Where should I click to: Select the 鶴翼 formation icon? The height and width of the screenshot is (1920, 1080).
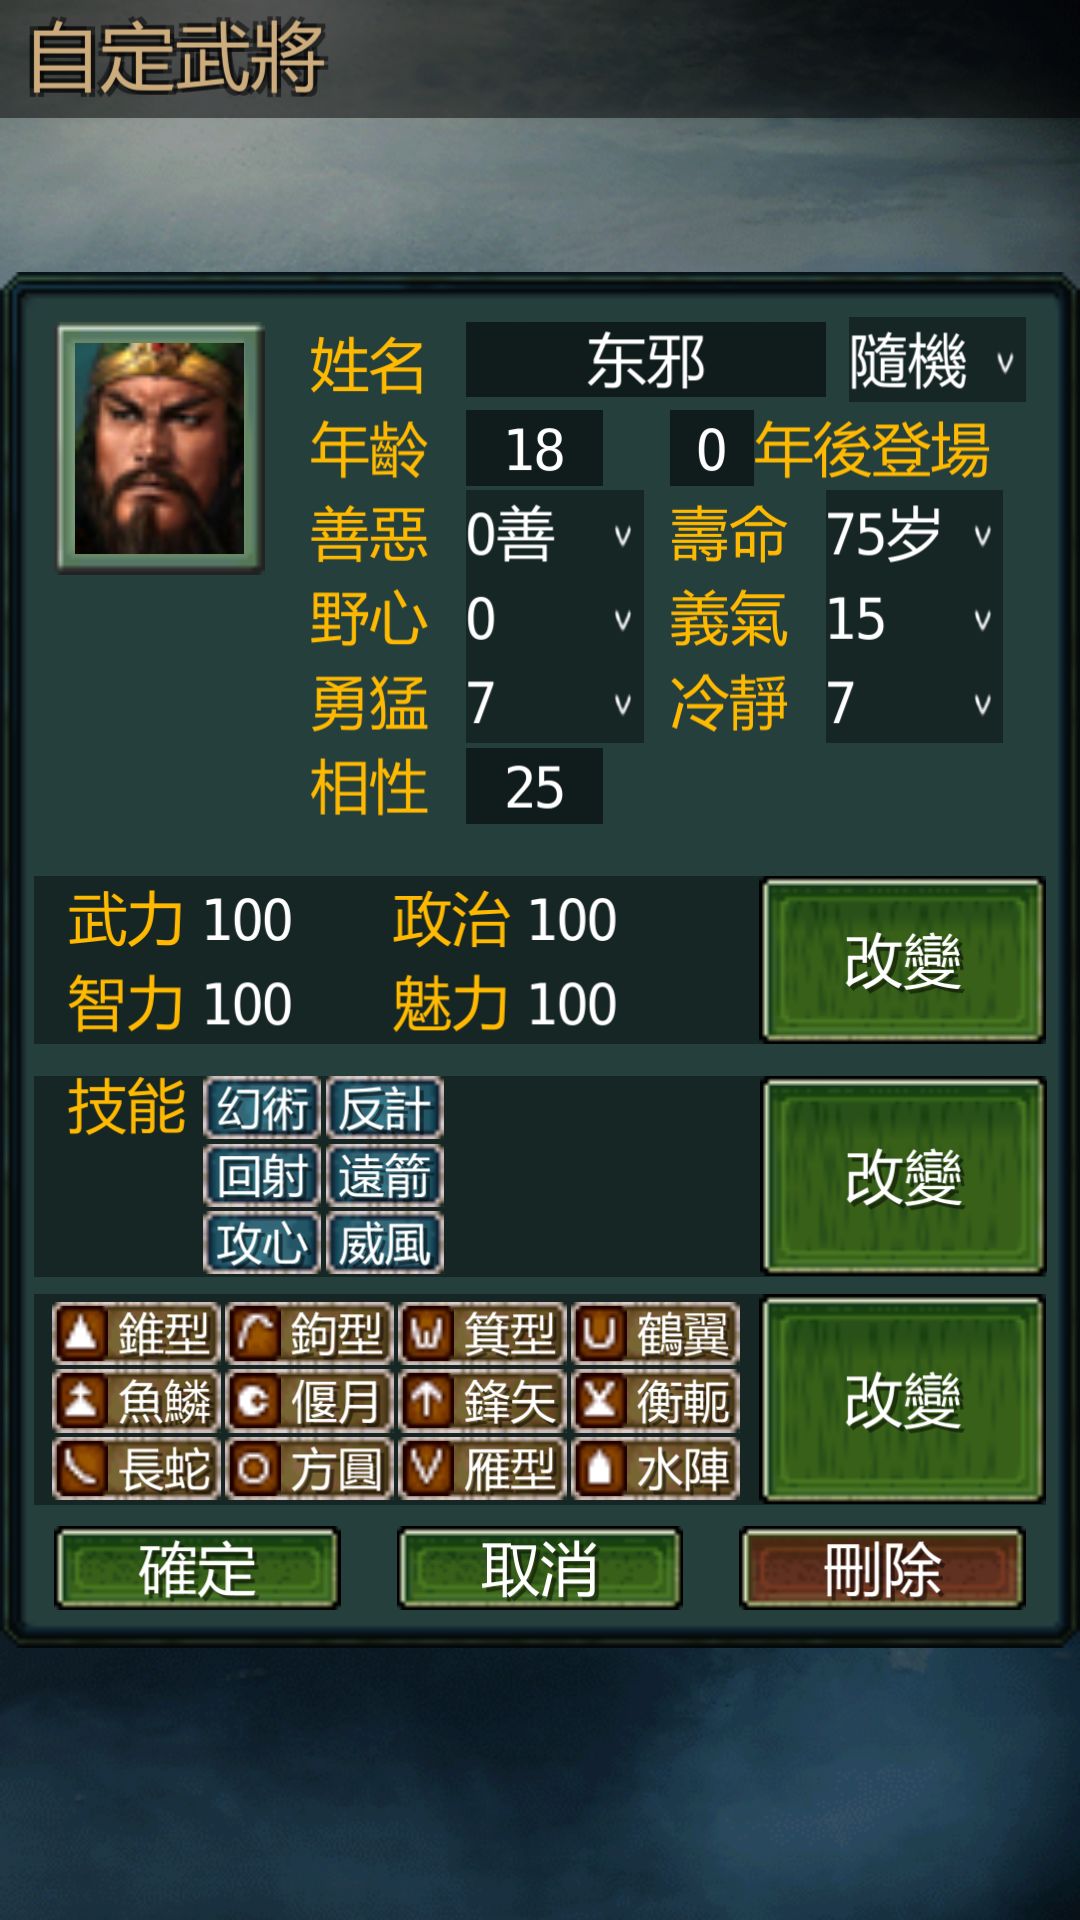[655, 1333]
